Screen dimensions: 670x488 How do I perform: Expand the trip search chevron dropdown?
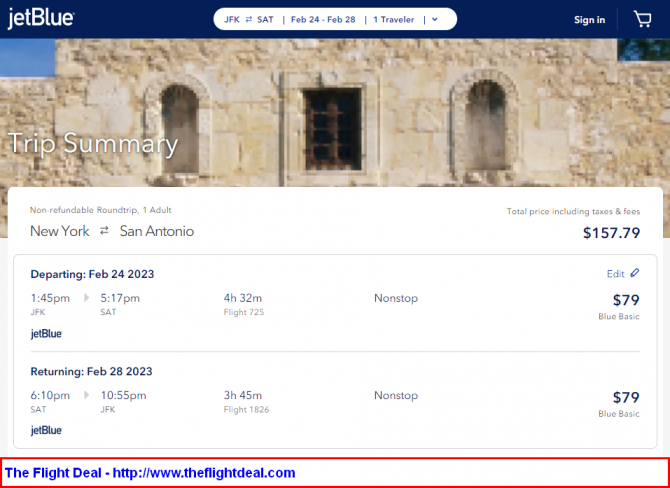[x=435, y=20]
